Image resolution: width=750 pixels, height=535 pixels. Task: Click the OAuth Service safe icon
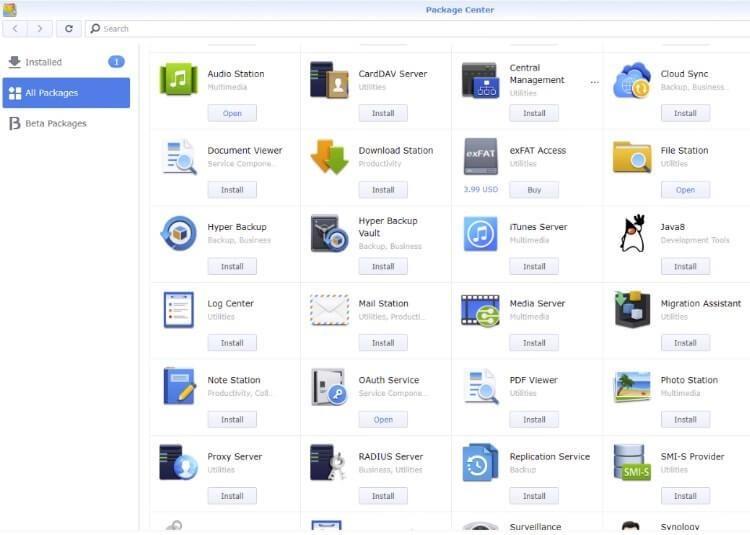point(329,387)
